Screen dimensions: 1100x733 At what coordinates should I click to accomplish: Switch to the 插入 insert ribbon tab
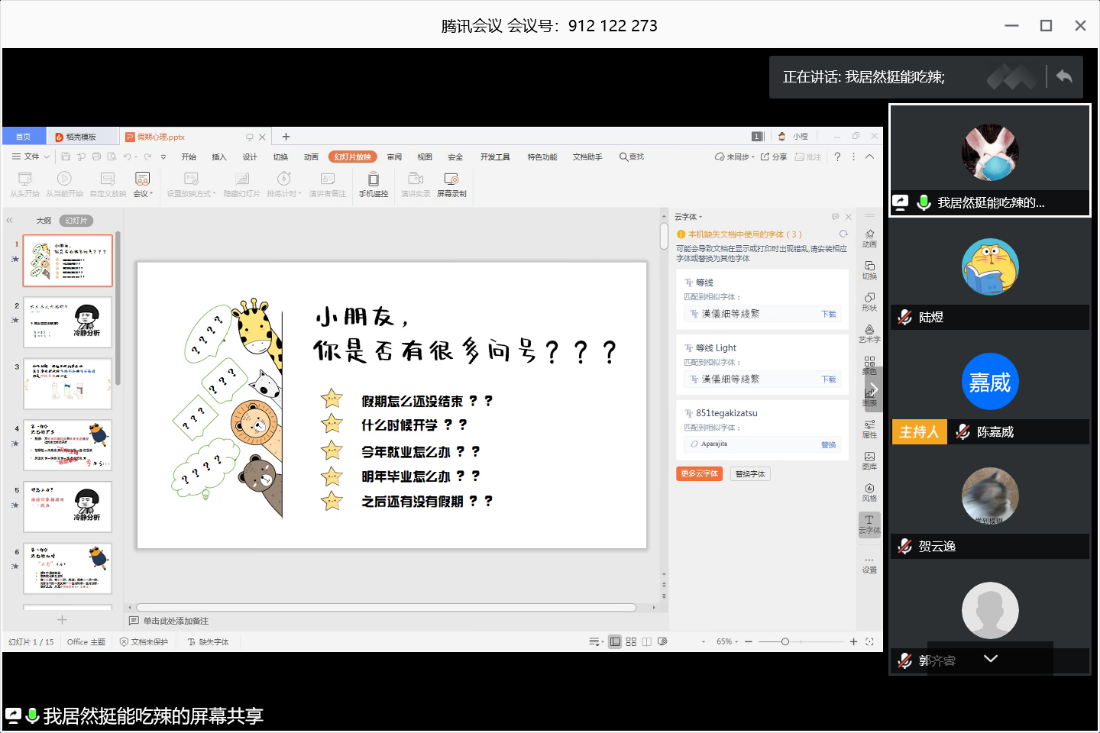click(x=219, y=157)
